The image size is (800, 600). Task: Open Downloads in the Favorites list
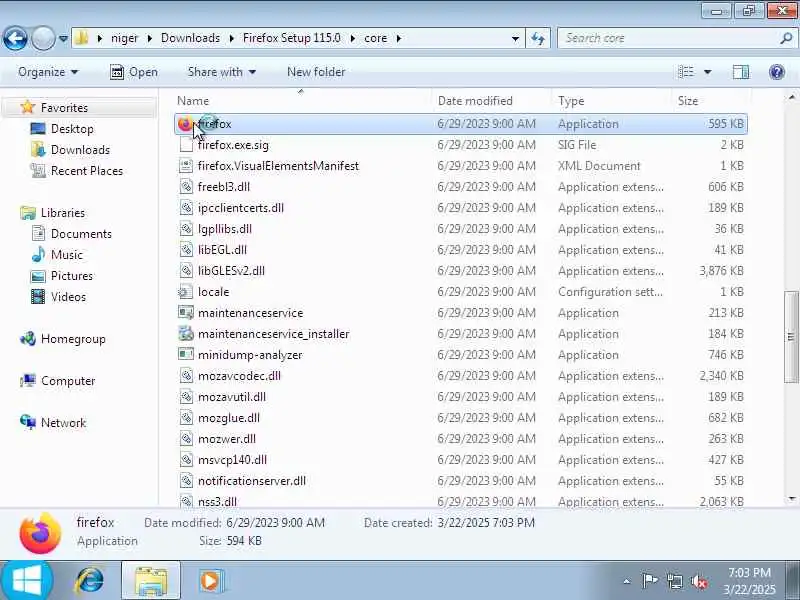(x=80, y=149)
